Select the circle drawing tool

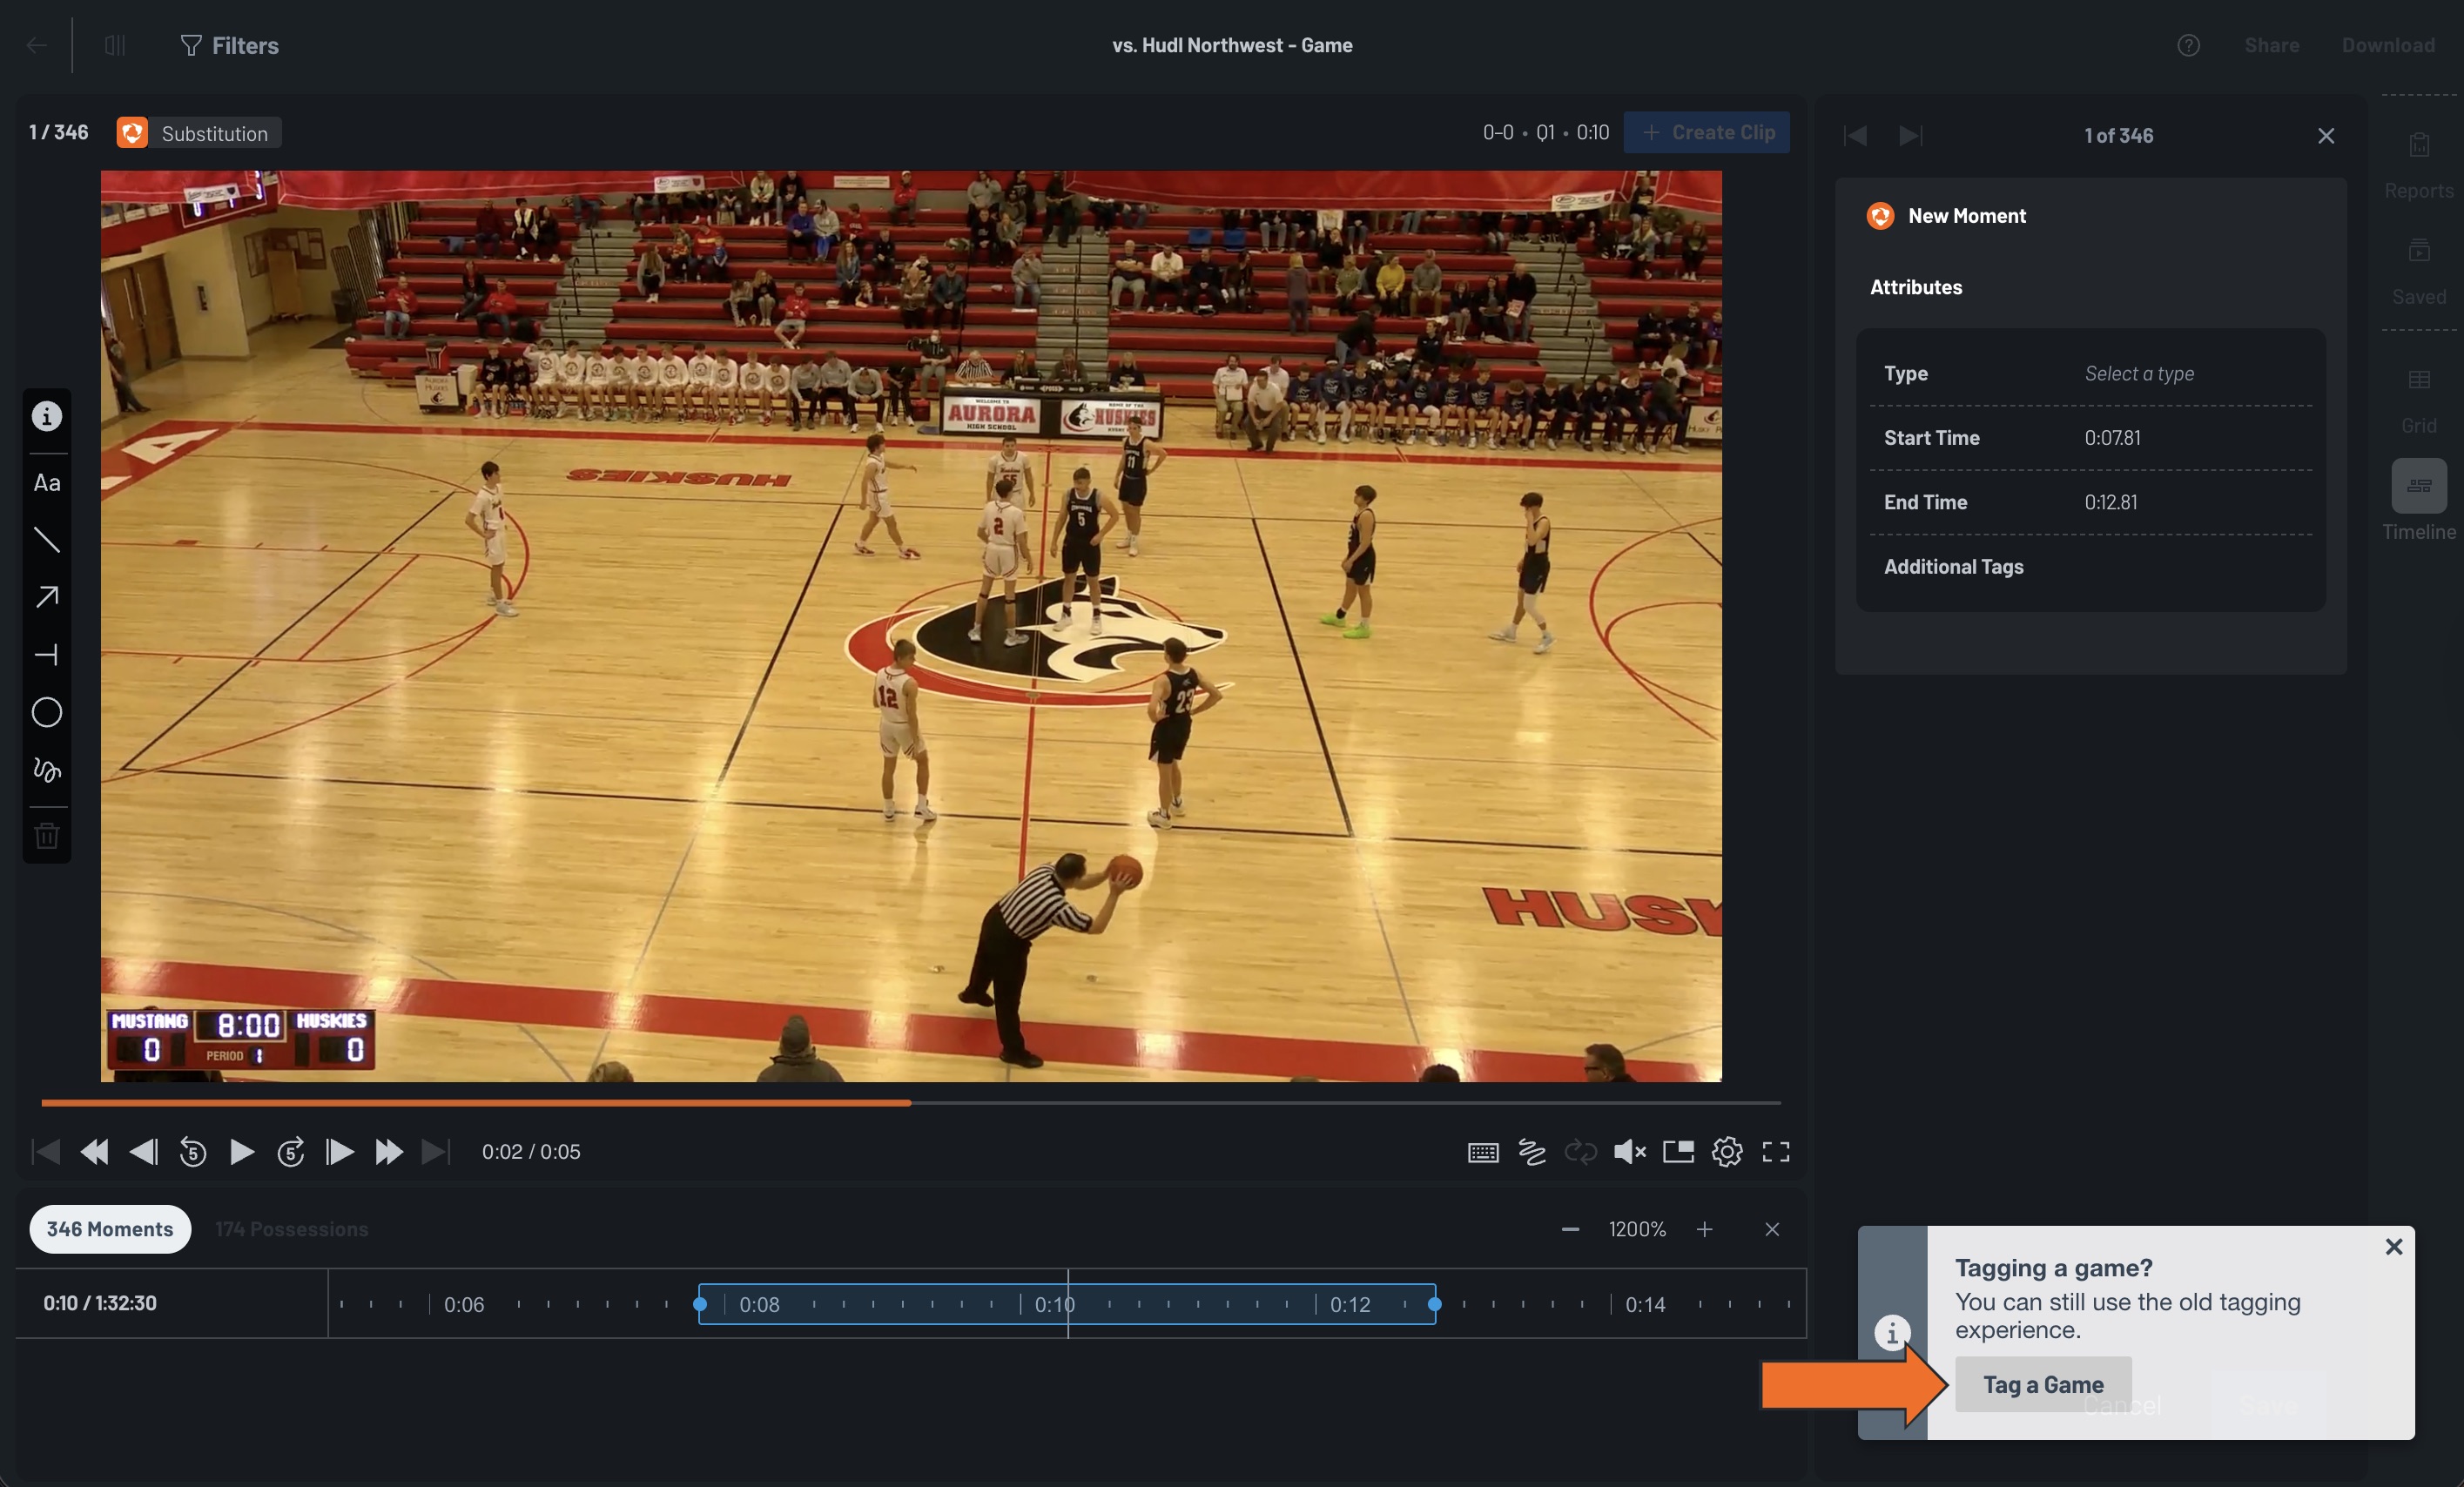click(x=47, y=712)
